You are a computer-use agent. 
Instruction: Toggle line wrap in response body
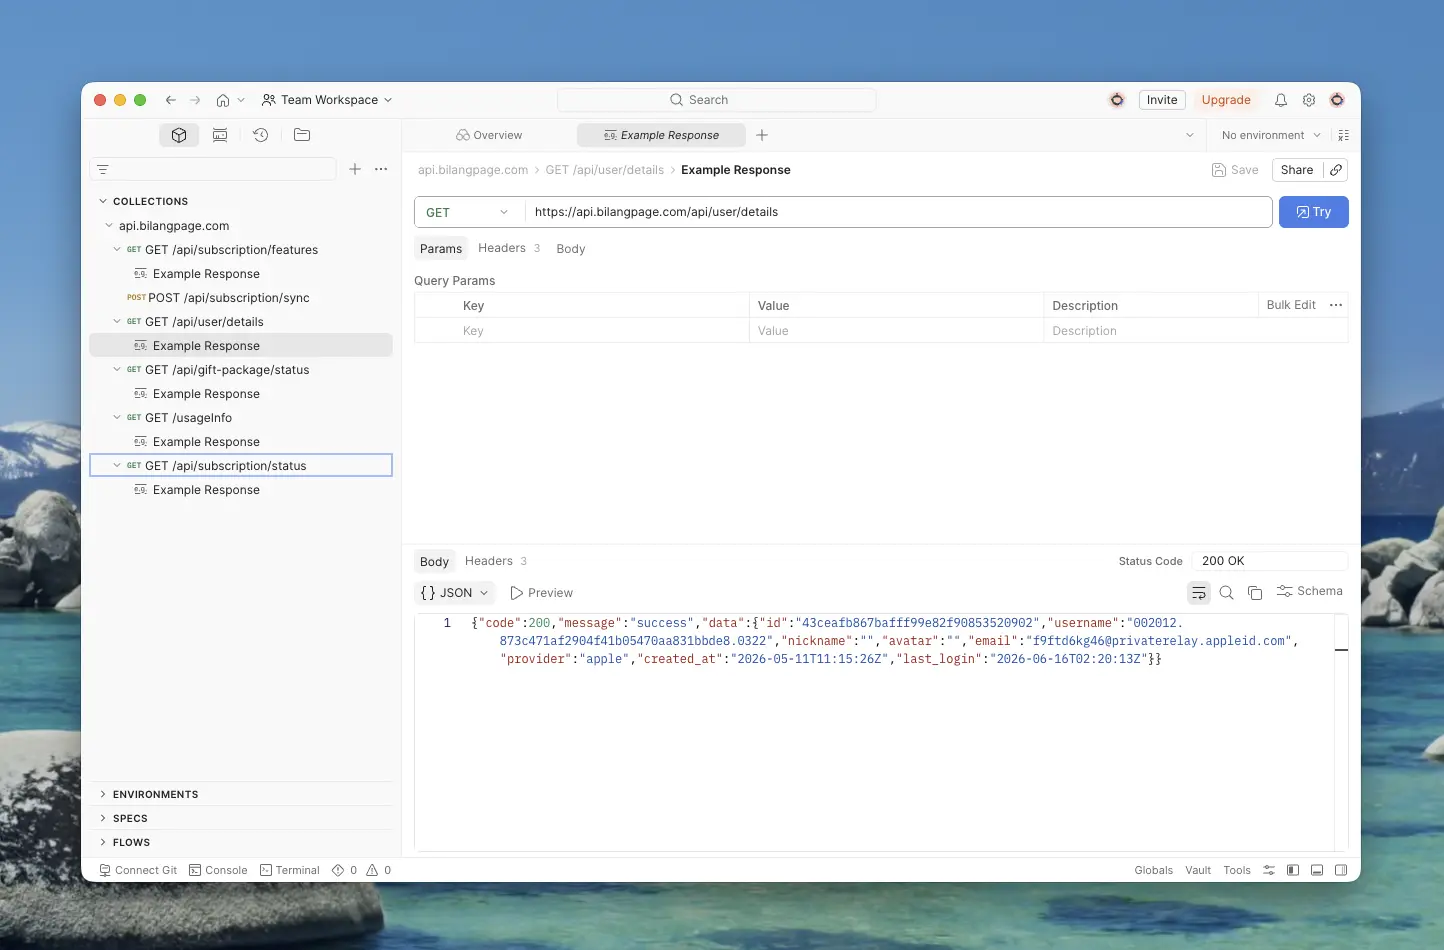click(1198, 593)
